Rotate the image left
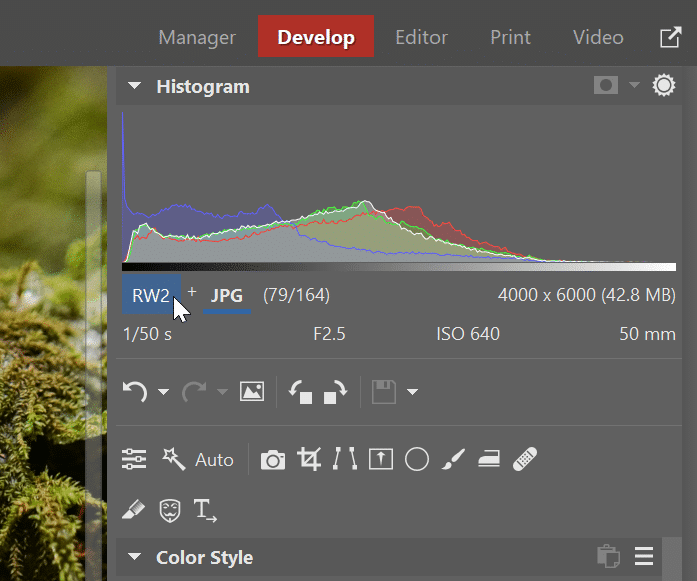Viewport: 697px width, 581px height. (300, 392)
